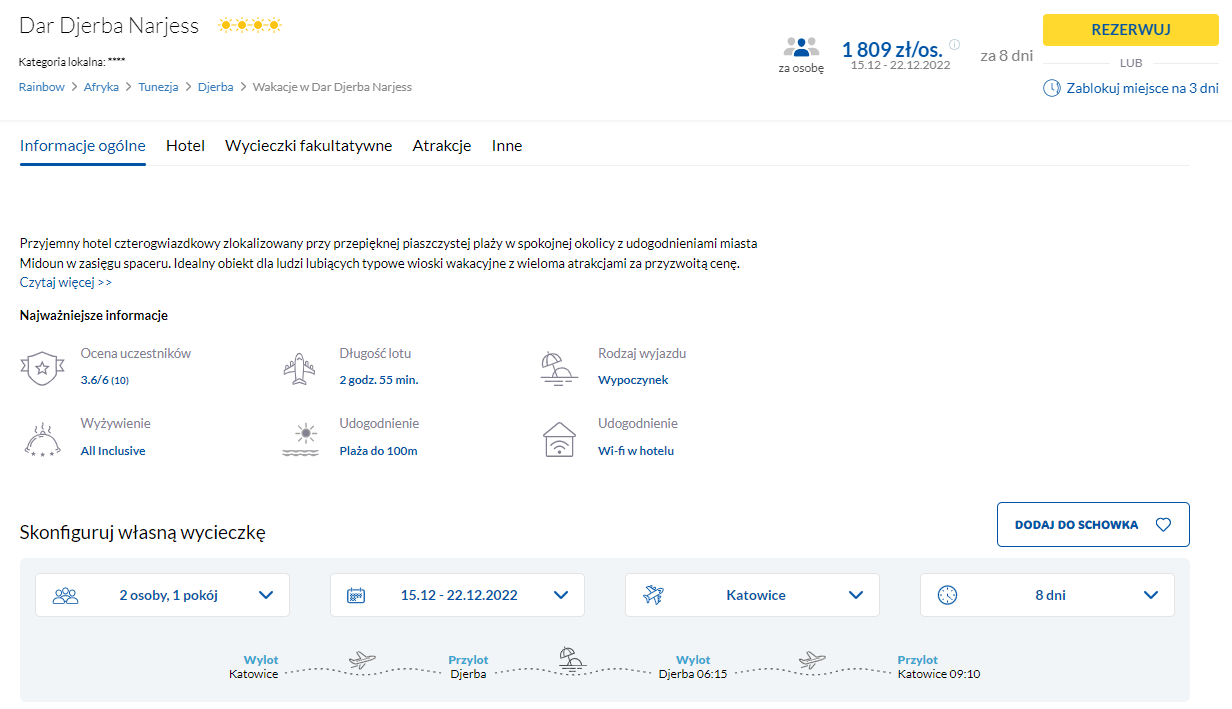Click the airplane icon for flight length

click(300, 369)
